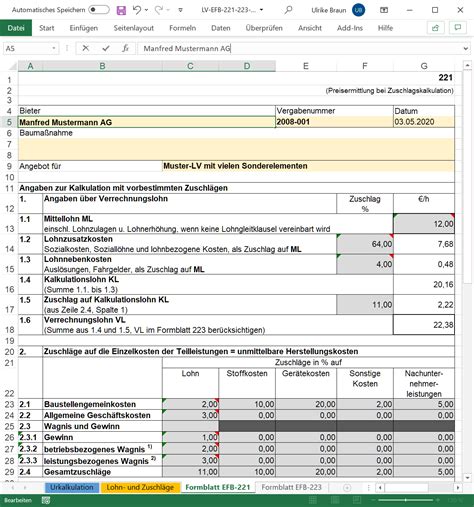Click the Save disk icon
Image resolution: width=474 pixels, height=507 pixels.
point(121,10)
